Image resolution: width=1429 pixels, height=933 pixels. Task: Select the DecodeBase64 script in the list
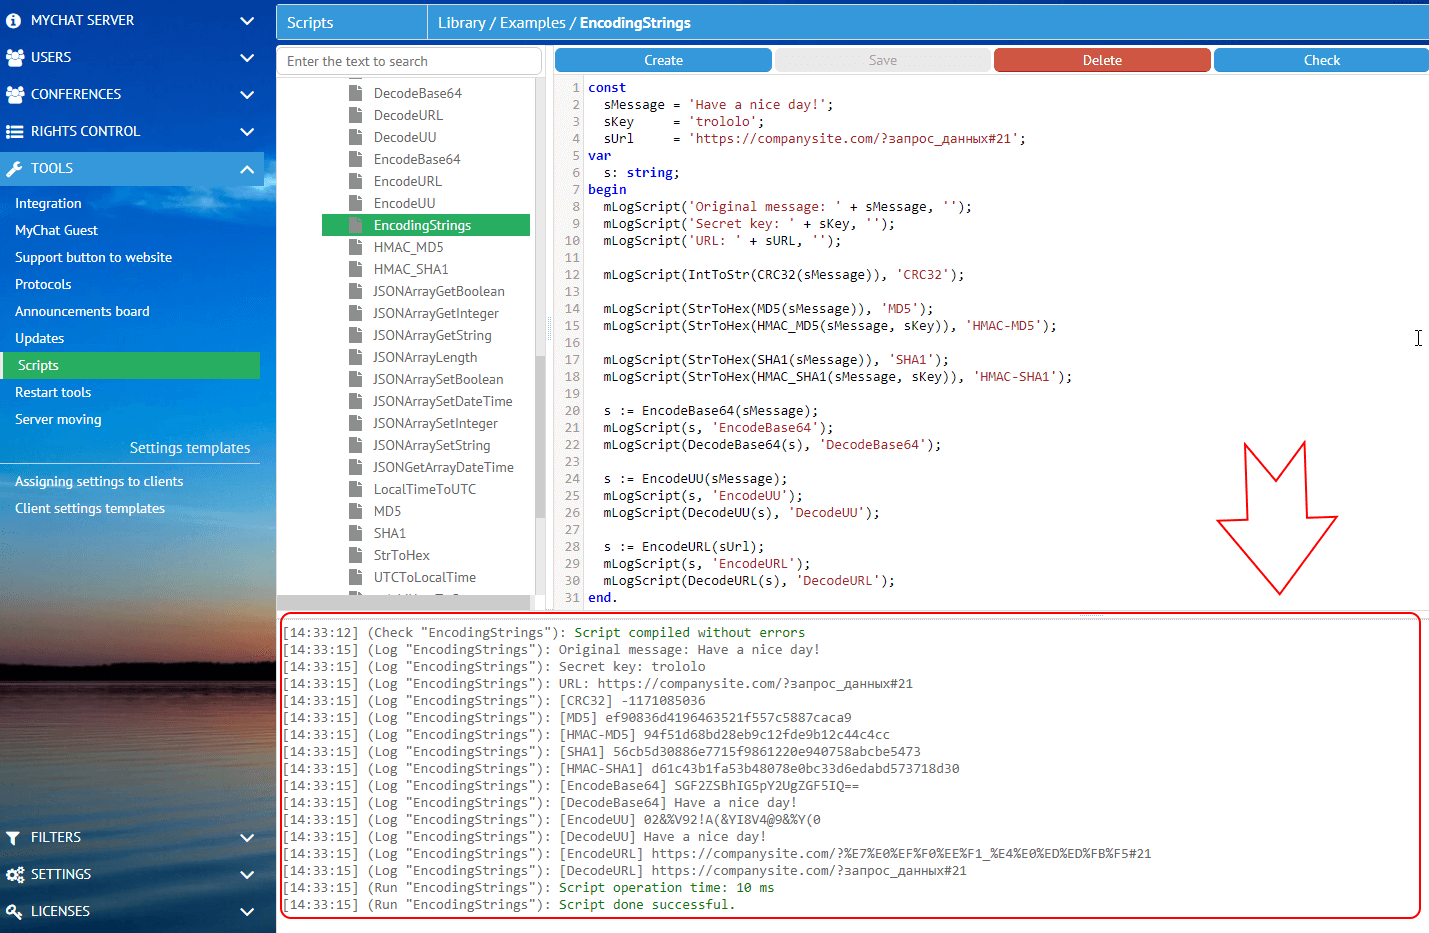pos(417,93)
